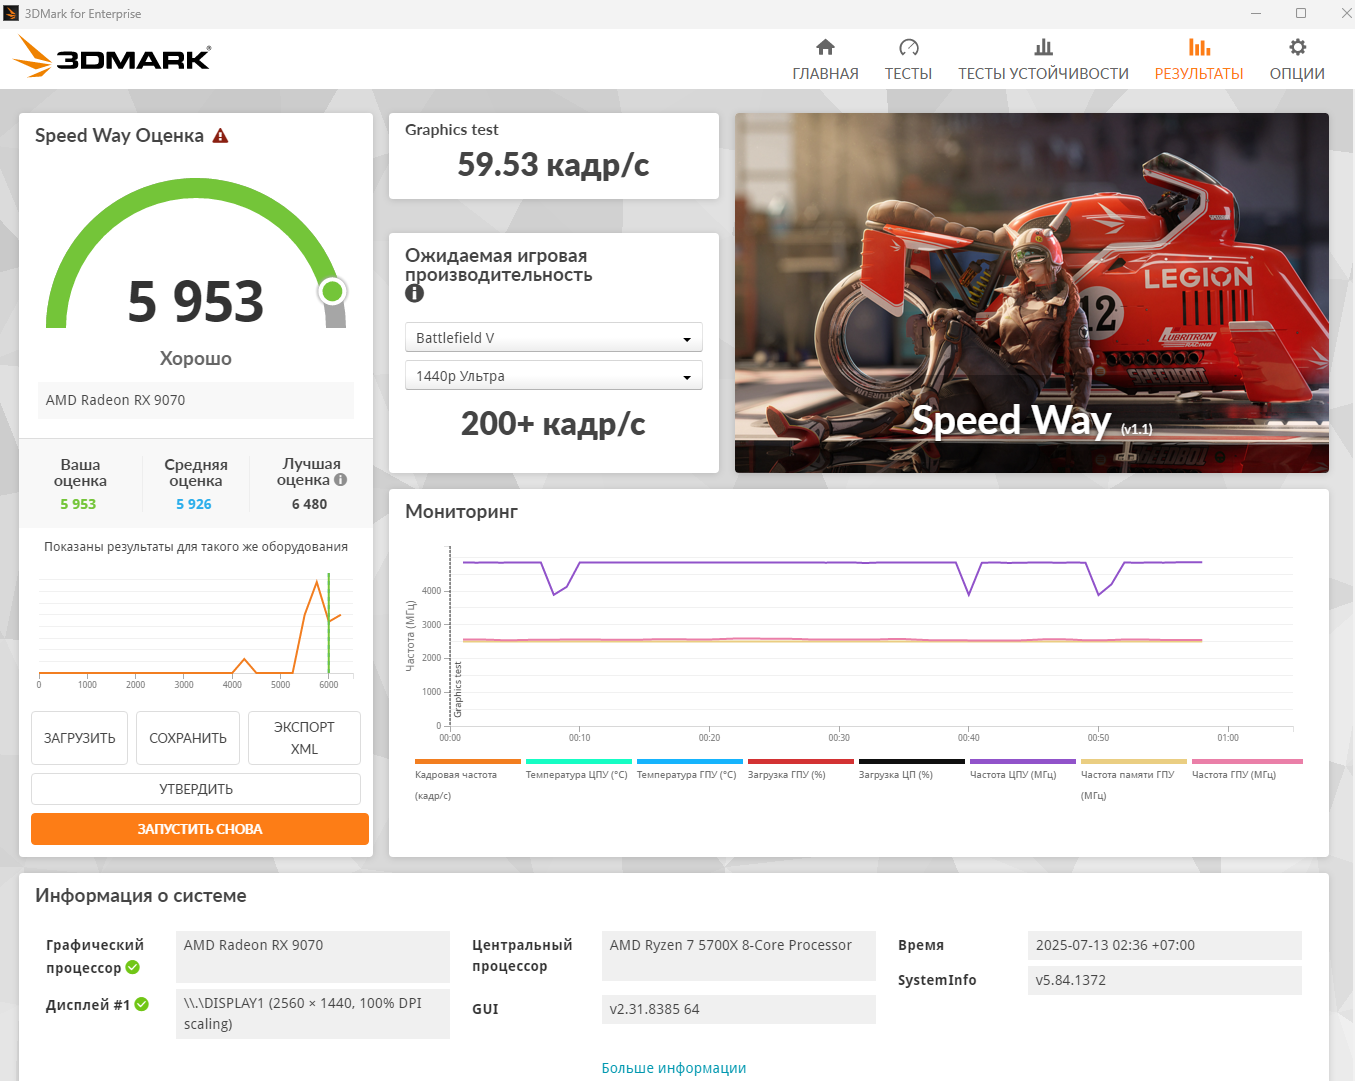Viewport: 1355px width, 1081px height.
Task: Click the gauge icon for Тесты
Action: tap(908, 47)
